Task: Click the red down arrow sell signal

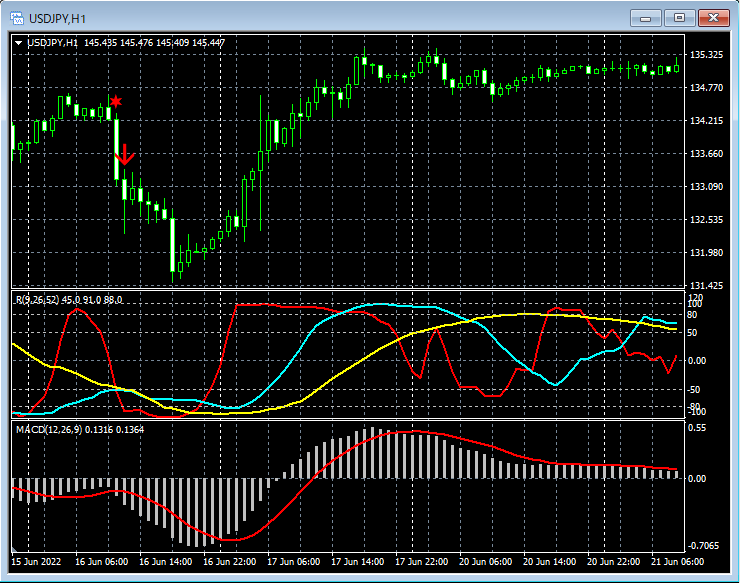Action: coord(124,154)
